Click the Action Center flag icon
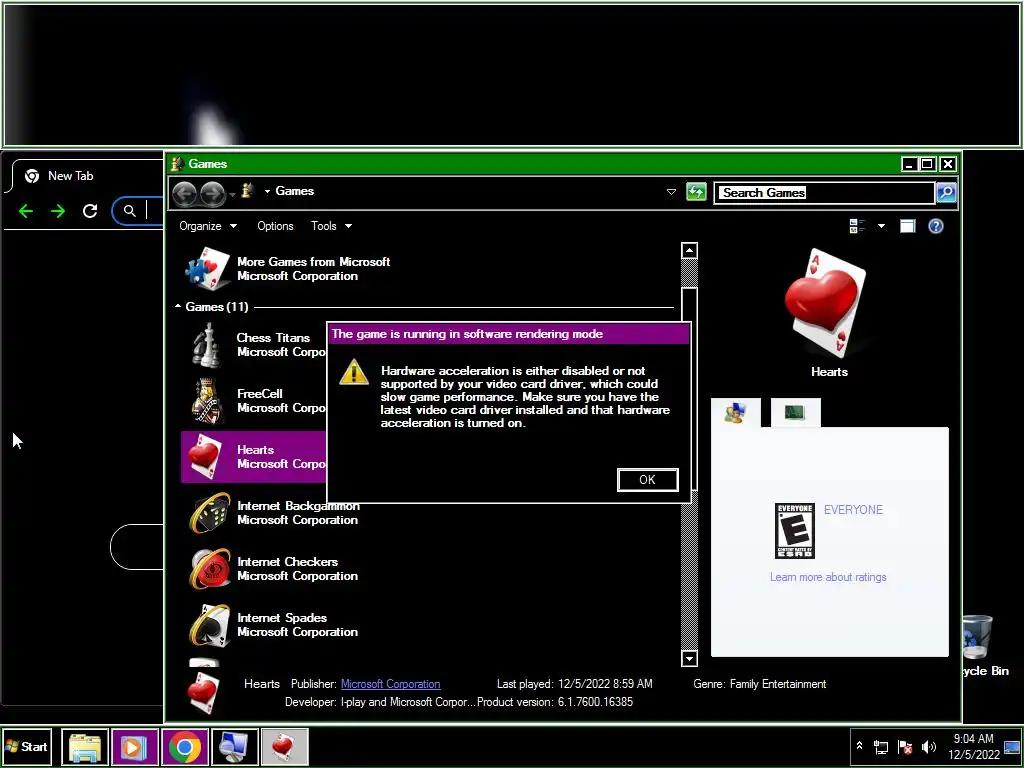The width and height of the screenshot is (1024, 768). click(x=904, y=746)
